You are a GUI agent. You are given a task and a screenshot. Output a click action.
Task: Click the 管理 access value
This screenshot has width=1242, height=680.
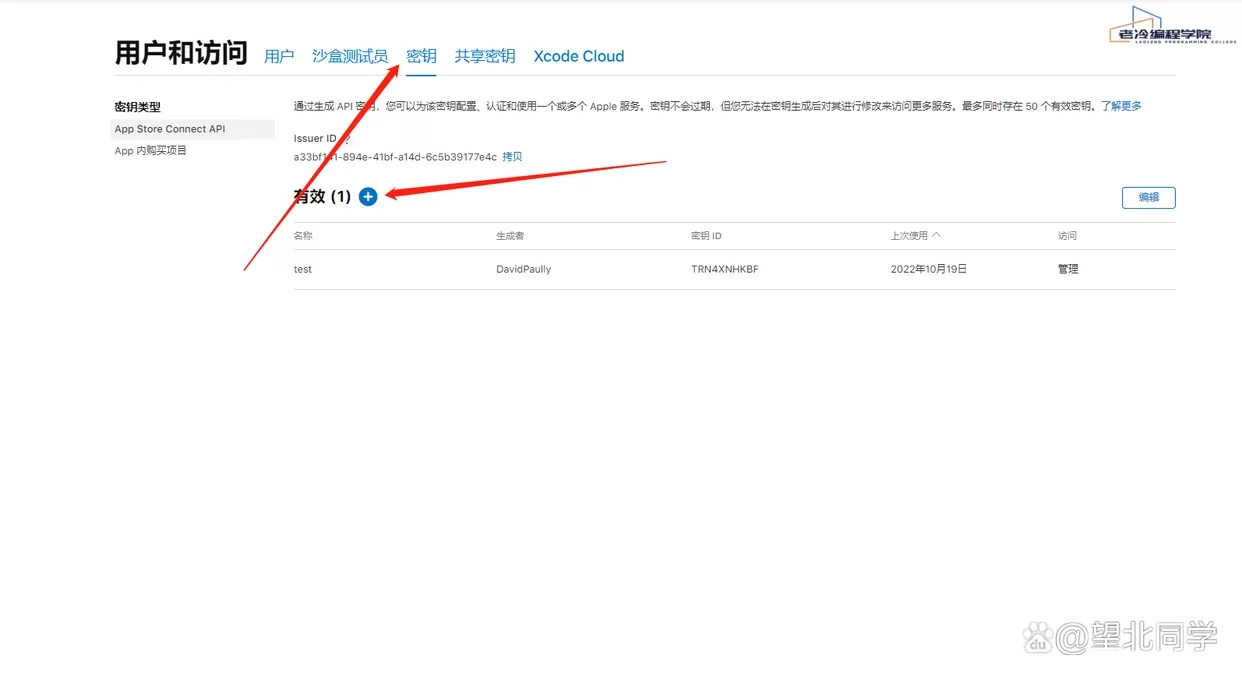pos(1068,269)
